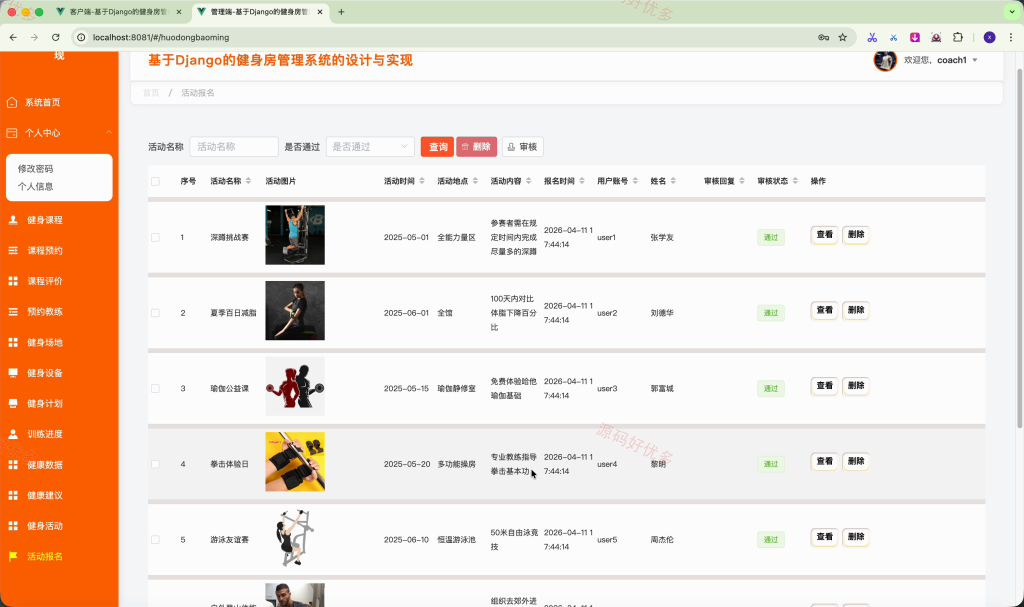Click the 首页 breadcrumb link
1024x607 pixels.
(x=151, y=93)
